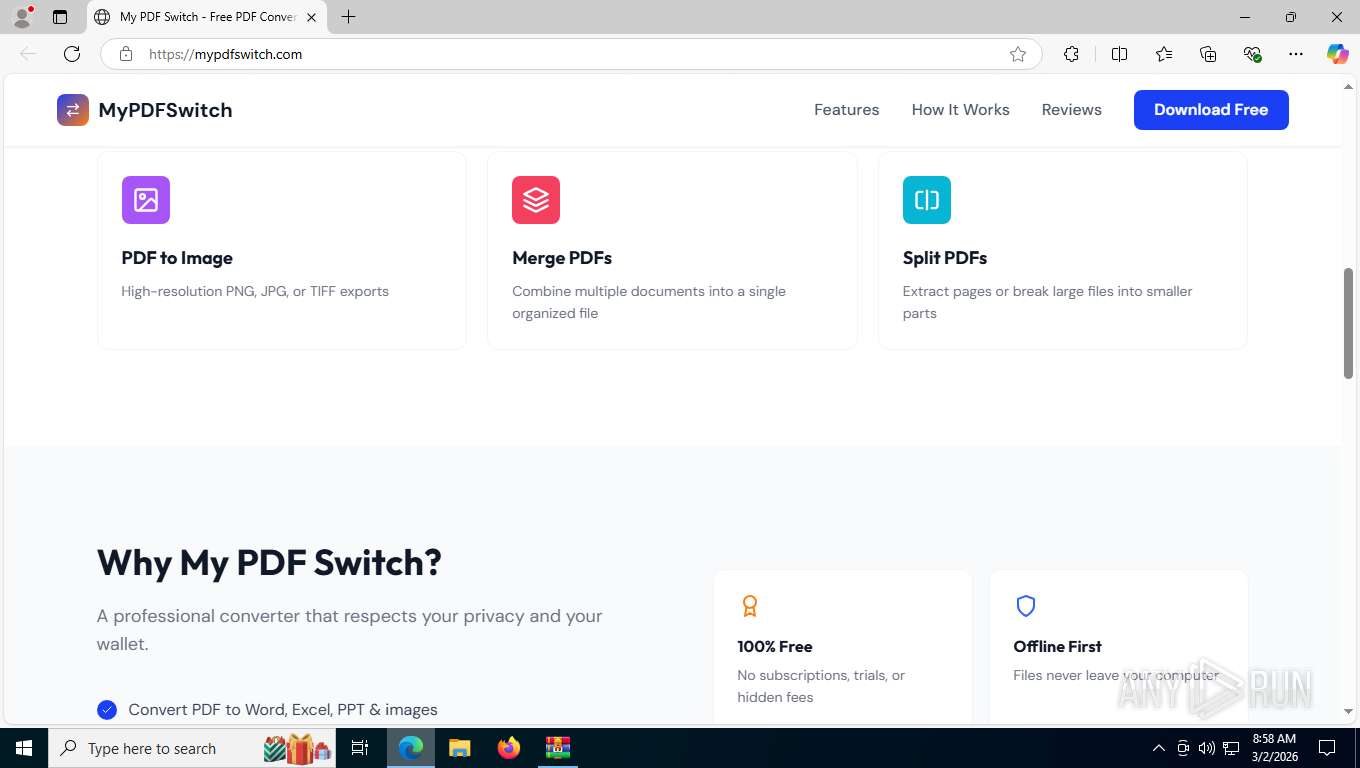
Task: Launch File Explorer from the taskbar
Action: (459, 748)
